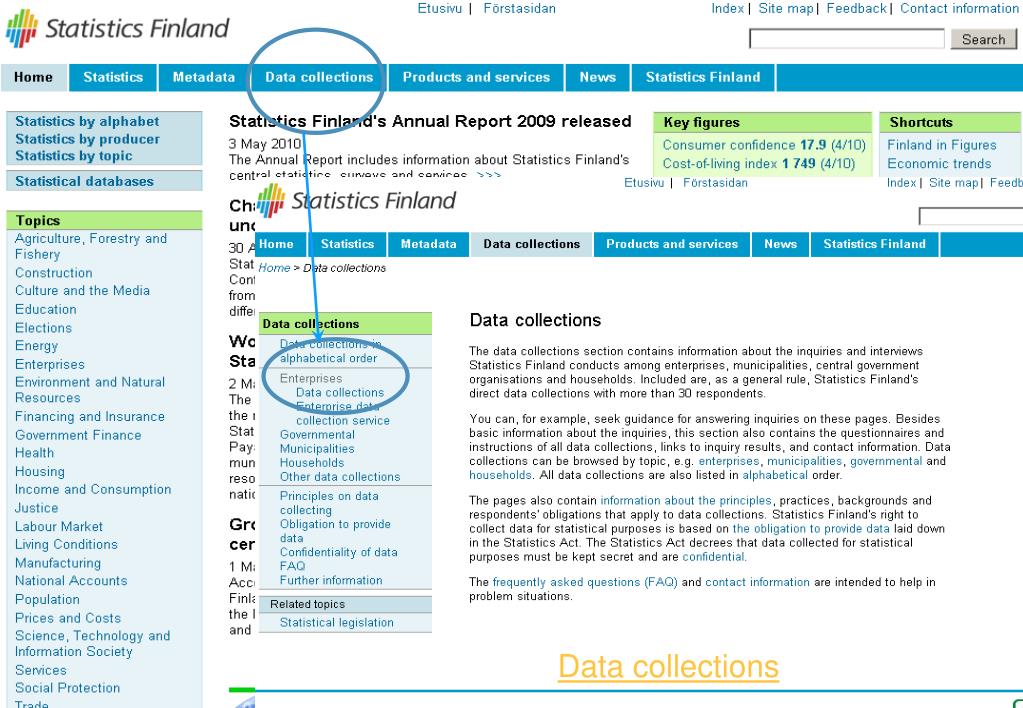The width and height of the screenshot is (1023, 708).
Task: Open Statistics by topic
Action: coord(74,156)
